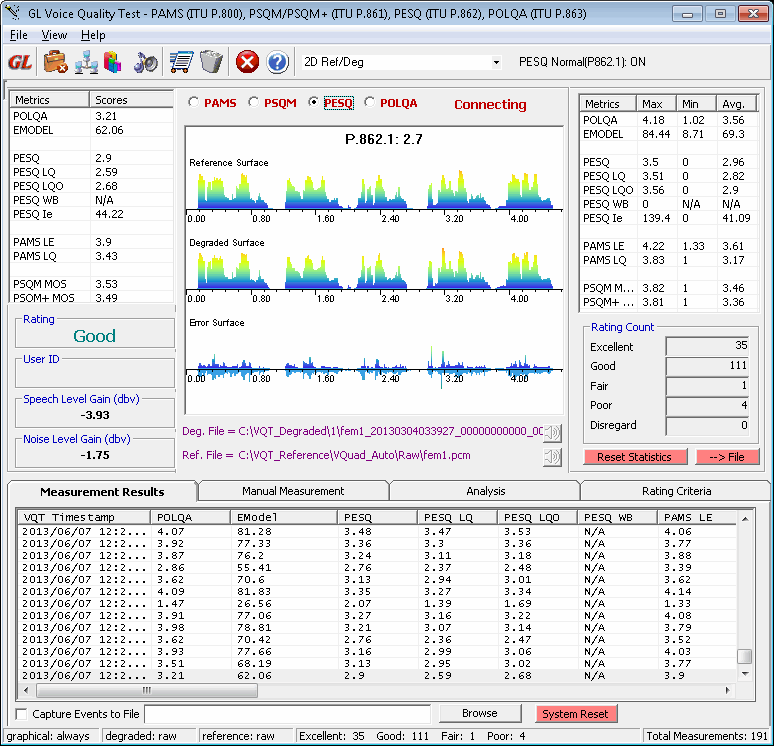The height and width of the screenshot is (747, 774).
Task: Open the network computers toolbar icon
Action: [86, 62]
